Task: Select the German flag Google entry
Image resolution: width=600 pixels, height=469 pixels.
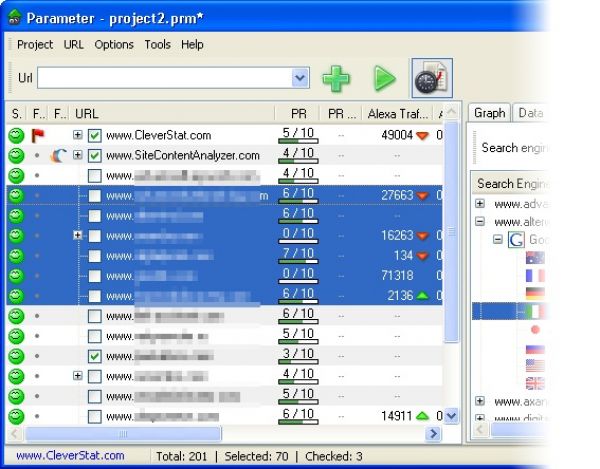Action: pyautogui.click(x=535, y=293)
